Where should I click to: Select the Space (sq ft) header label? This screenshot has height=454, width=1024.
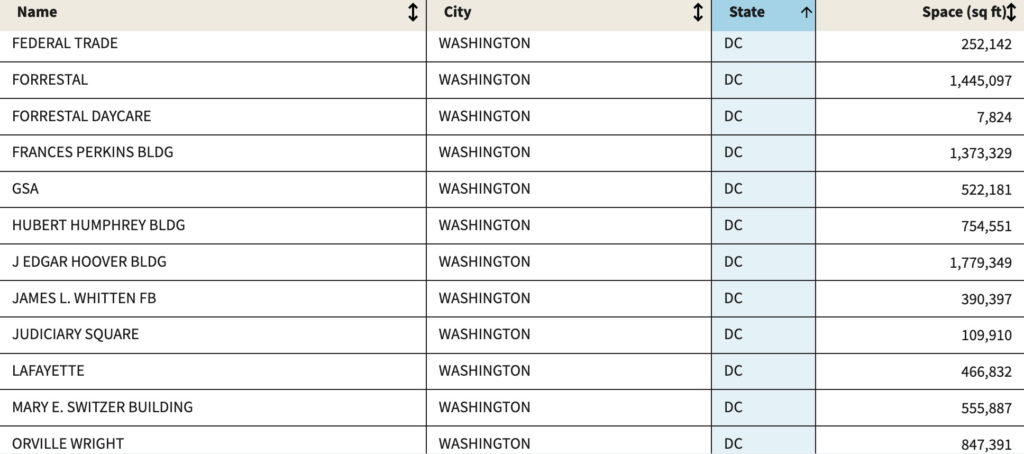963,13
